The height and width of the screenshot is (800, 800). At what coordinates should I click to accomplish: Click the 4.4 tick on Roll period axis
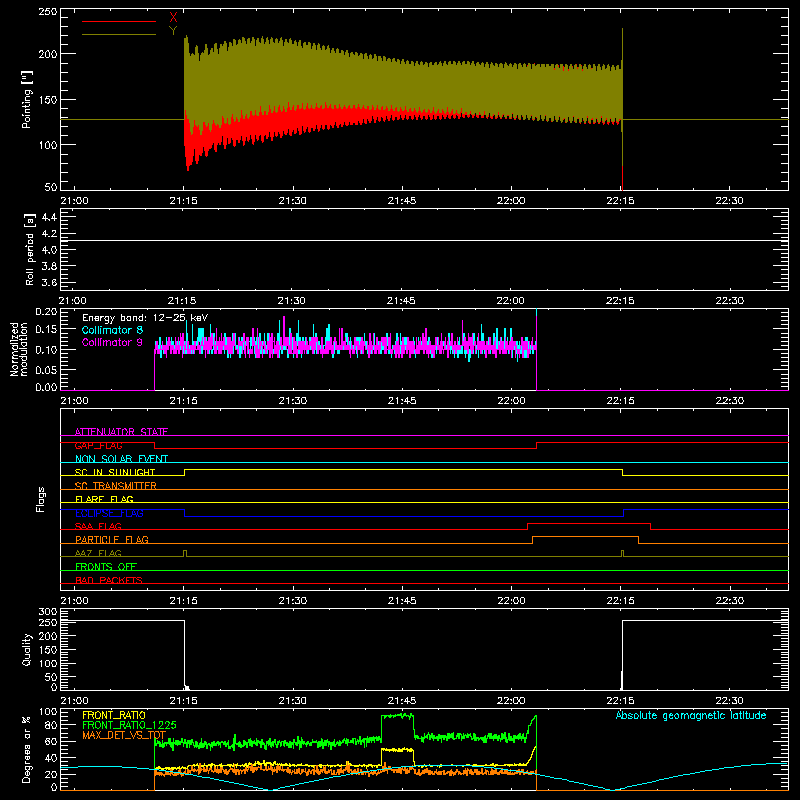click(x=49, y=217)
